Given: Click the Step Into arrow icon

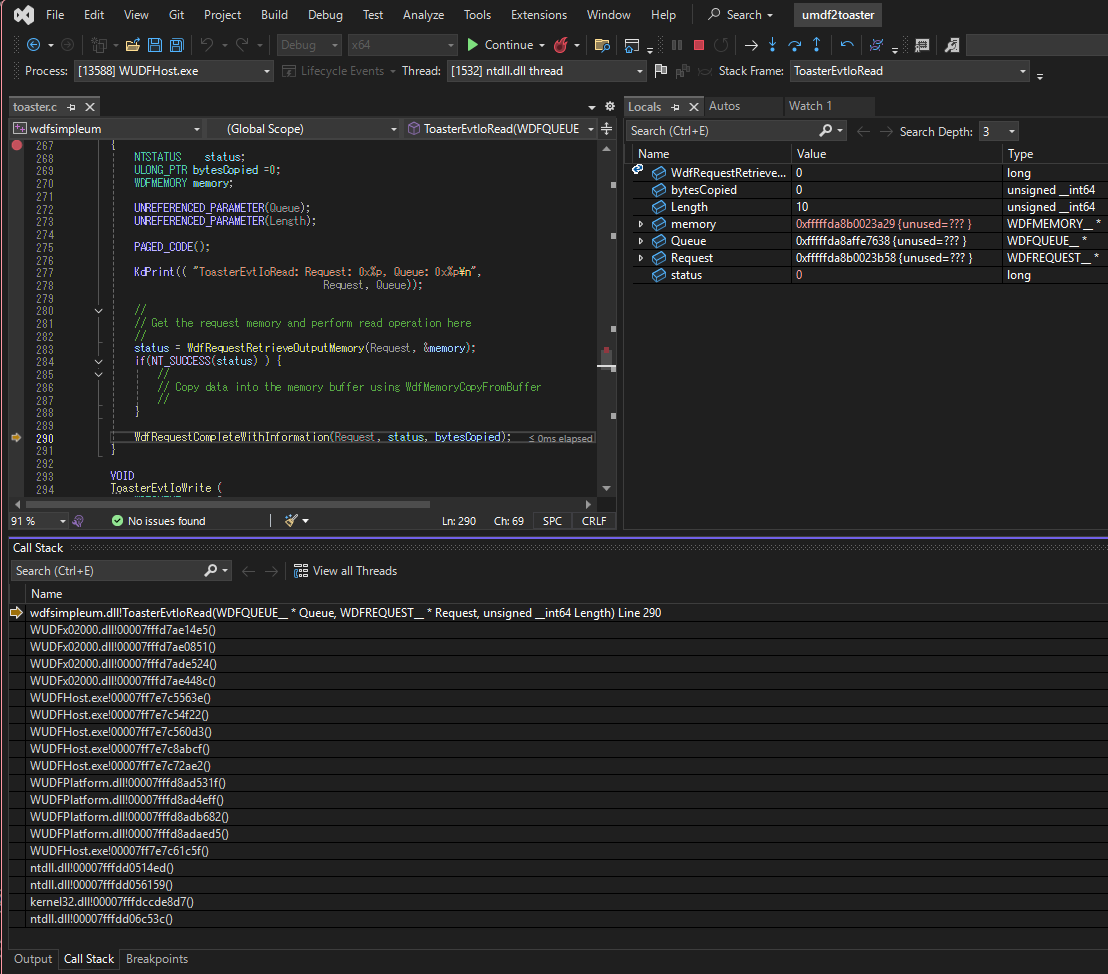Looking at the screenshot, I should [772, 45].
